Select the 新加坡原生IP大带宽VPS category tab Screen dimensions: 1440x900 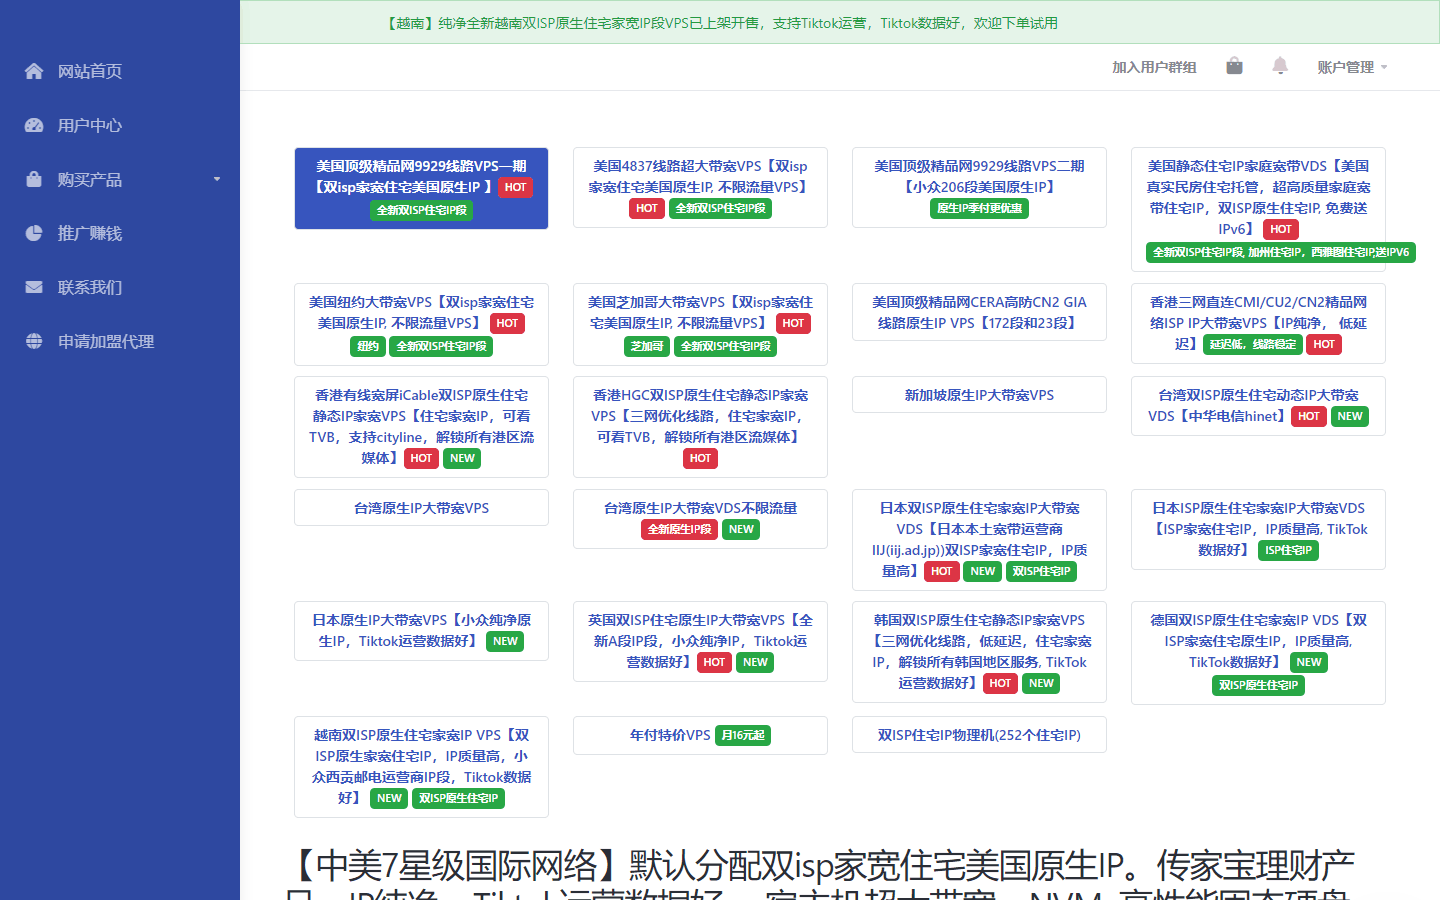(x=979, y=395)
